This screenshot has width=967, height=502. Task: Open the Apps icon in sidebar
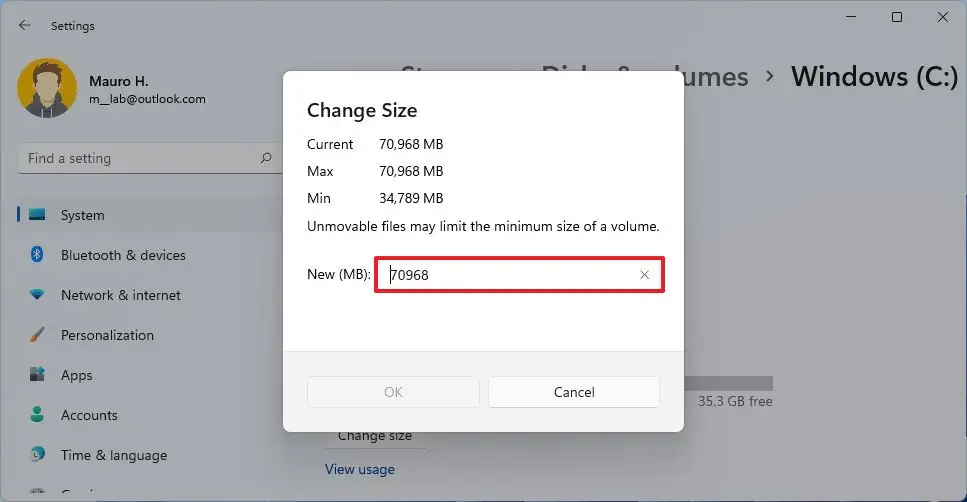[x=38, y=375]
